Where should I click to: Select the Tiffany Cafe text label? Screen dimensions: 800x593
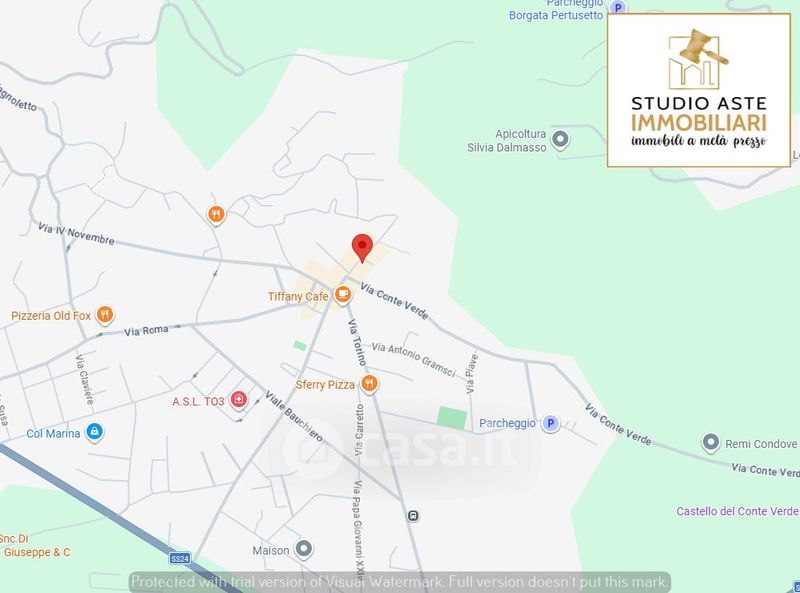(x=298, y=297)
